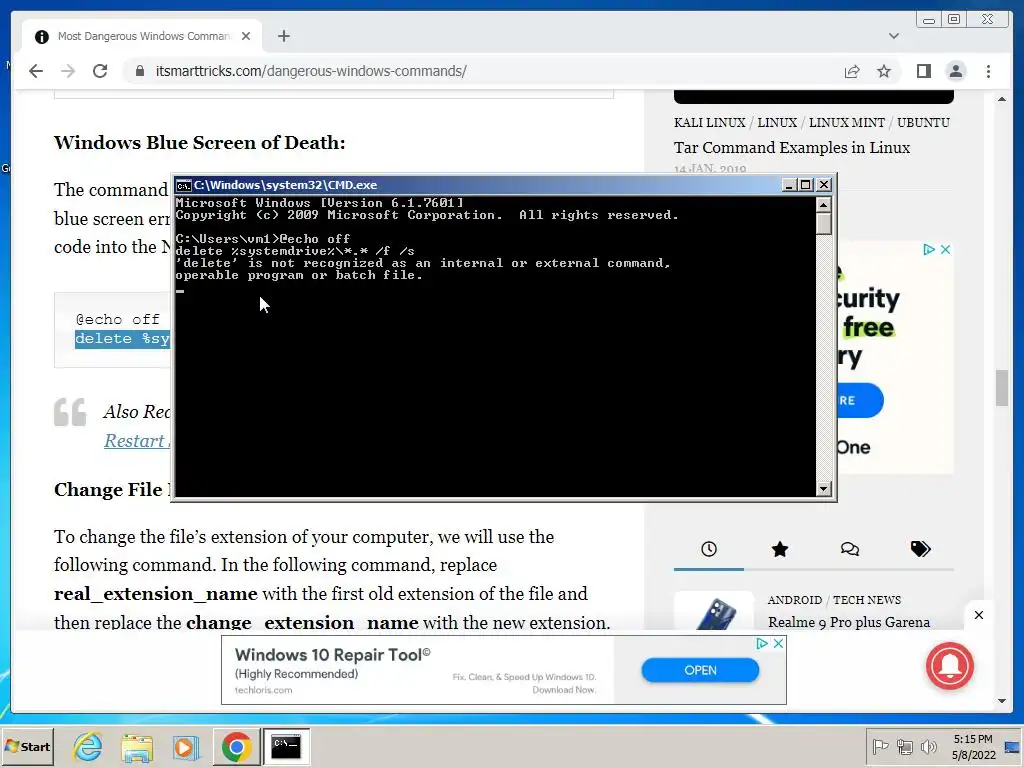Switch to Chrome via taskbar icon

[236, 746]
